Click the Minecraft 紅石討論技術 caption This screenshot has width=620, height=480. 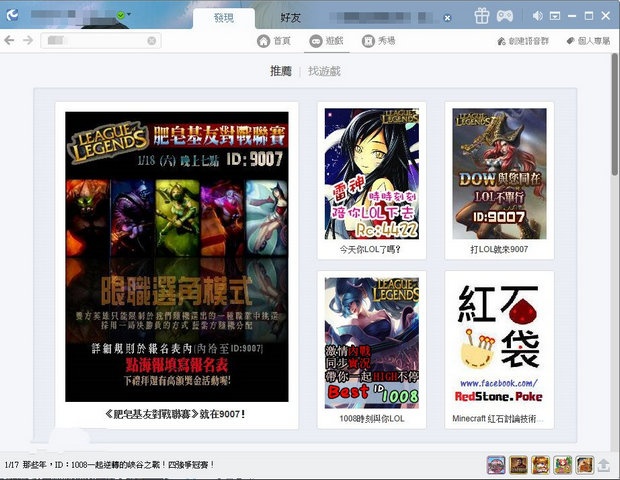point(498,419)
